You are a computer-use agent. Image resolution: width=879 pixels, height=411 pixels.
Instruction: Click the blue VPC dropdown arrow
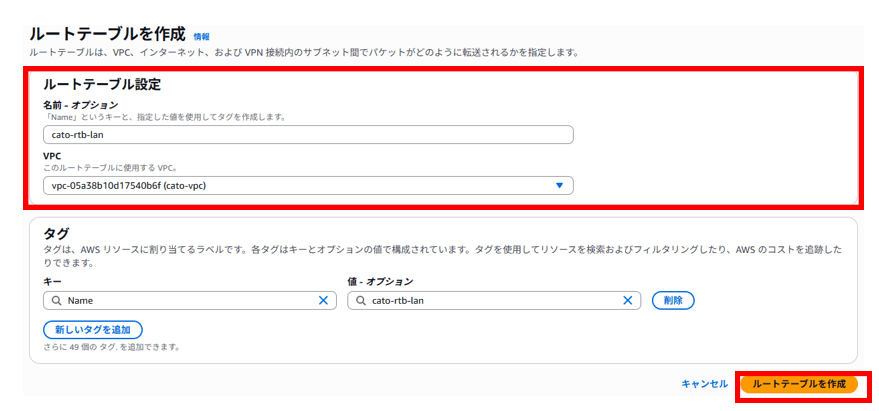pyautogui.click(x=559, y=185)
